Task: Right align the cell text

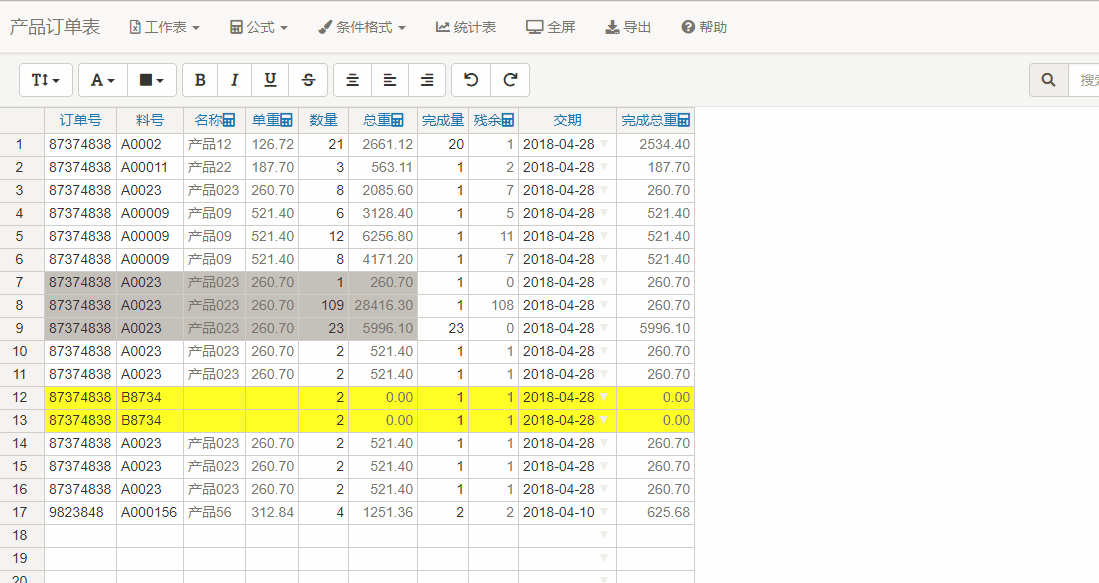Action: pyautogui.click(x=427, y=80)
